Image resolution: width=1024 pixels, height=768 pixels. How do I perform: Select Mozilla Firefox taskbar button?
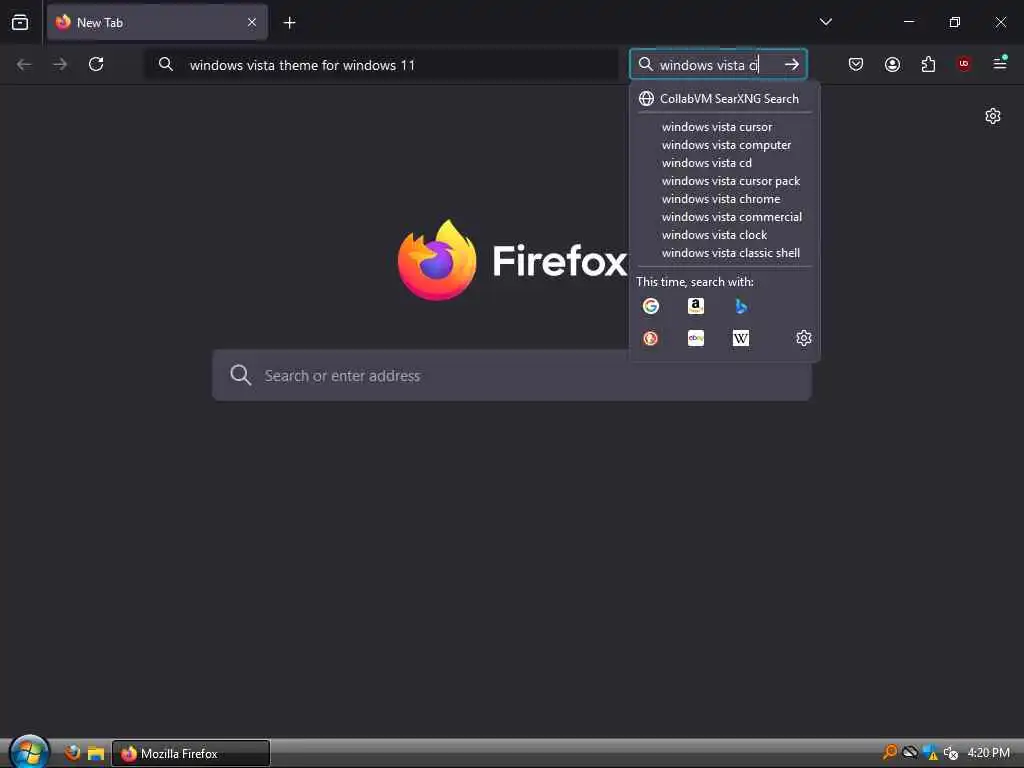pos(191,753)
